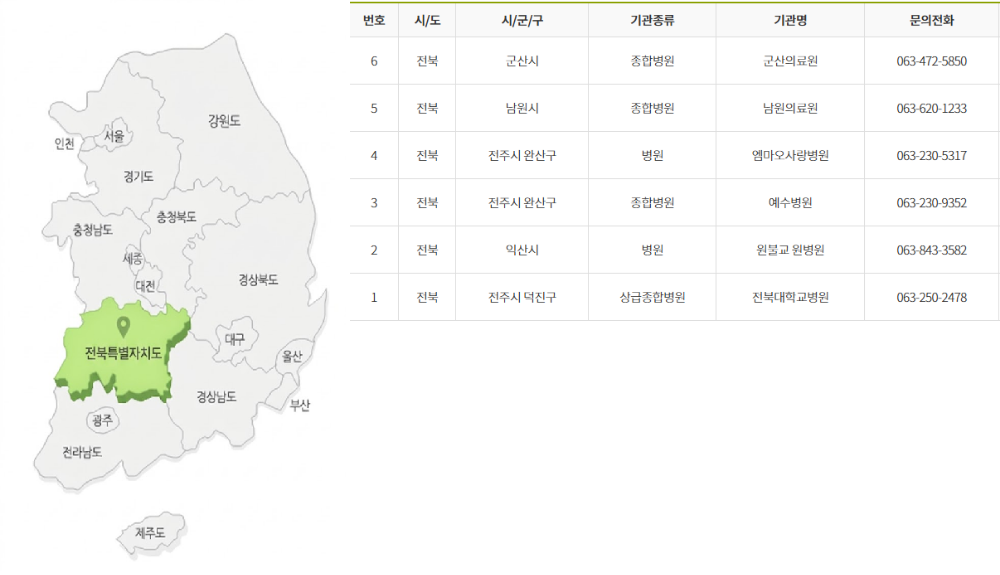Viewport: 1000px width, 575px height.
Task: Click 종합병원 in the 군산의료원 row
Action: (x=652, y=61)
